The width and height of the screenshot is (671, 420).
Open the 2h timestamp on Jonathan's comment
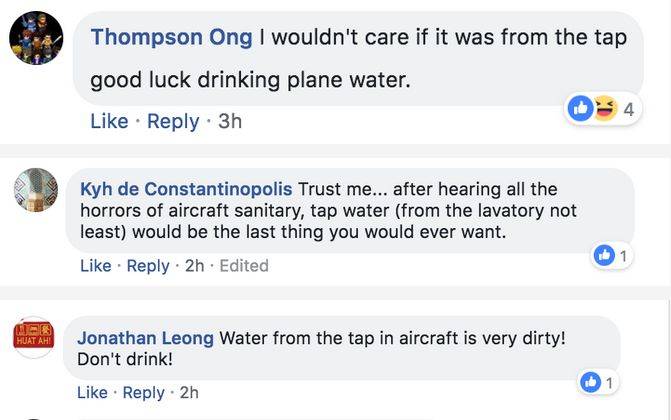click(x=189, y=392)
